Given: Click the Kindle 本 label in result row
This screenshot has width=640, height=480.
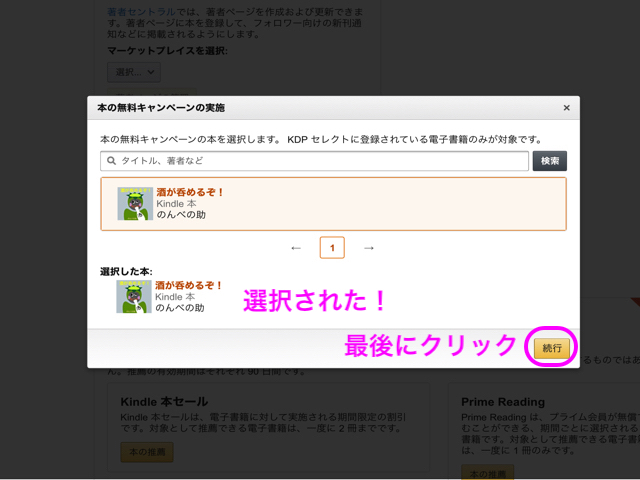Looking at the screenshot, I should pos(176,204).
